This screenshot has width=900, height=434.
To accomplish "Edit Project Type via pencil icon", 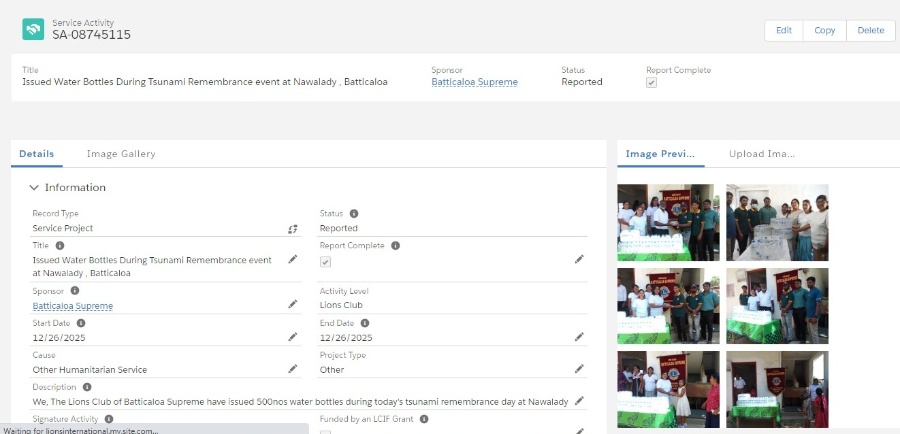I will 579,369.
